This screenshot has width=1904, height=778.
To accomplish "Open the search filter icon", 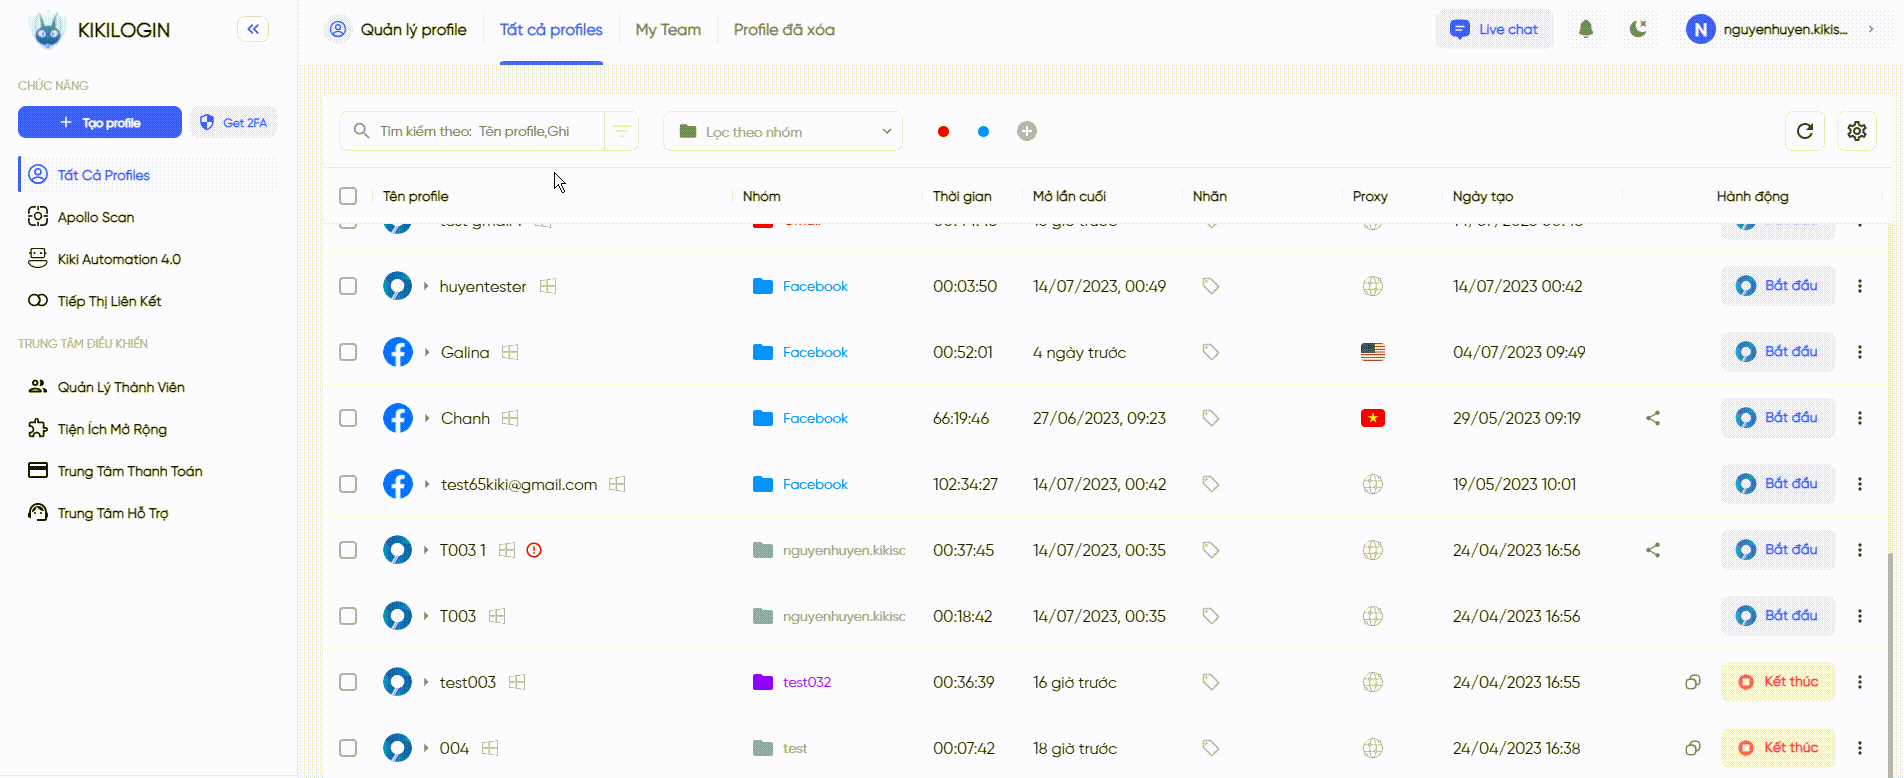I will [x=621, y=131].
